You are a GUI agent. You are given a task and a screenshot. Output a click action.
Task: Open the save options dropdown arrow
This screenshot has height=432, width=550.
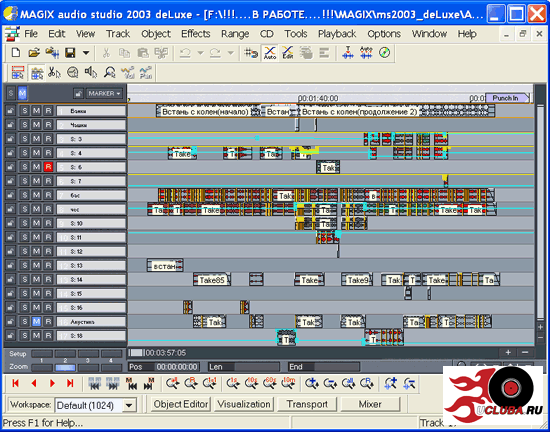[86, 53]
